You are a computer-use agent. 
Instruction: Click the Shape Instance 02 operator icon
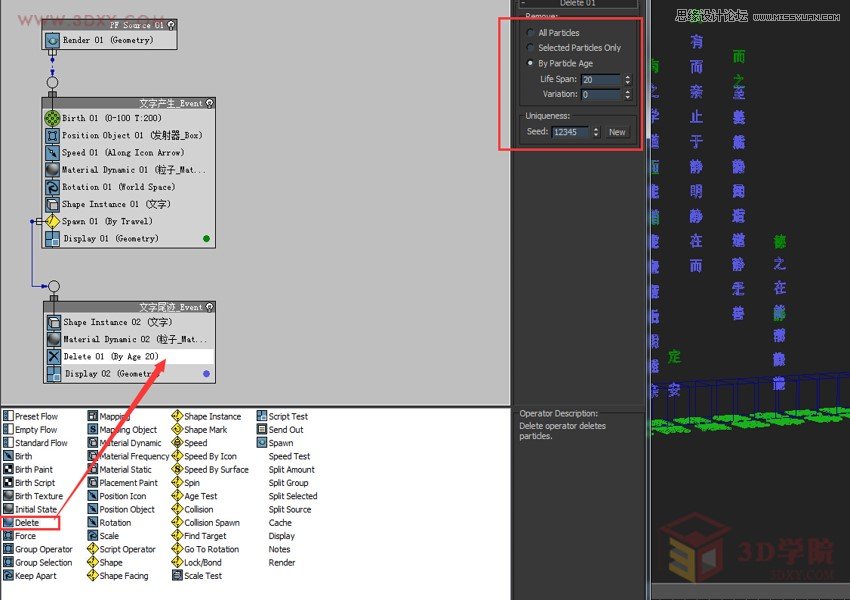[x=54, y=322]
